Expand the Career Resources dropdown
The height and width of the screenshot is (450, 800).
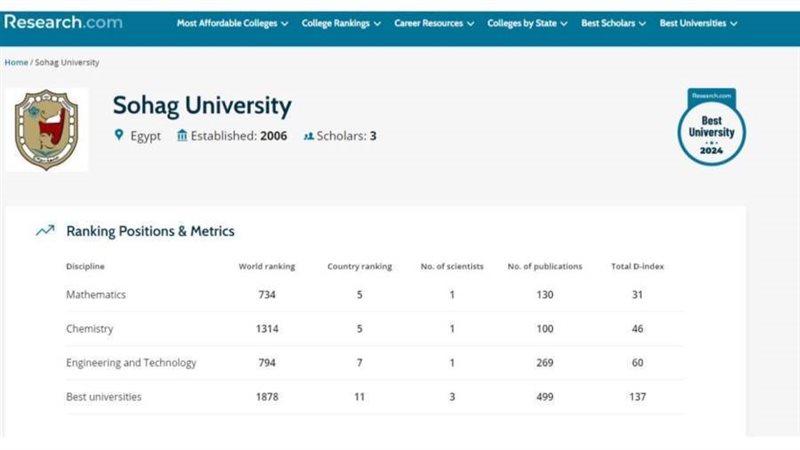point(434,23)
